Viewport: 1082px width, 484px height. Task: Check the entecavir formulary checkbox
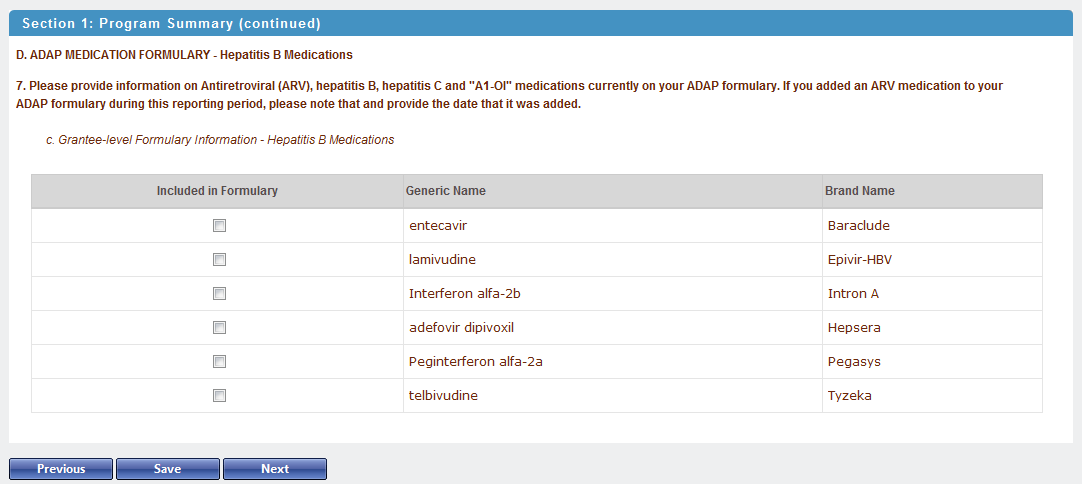pos(219,226)
